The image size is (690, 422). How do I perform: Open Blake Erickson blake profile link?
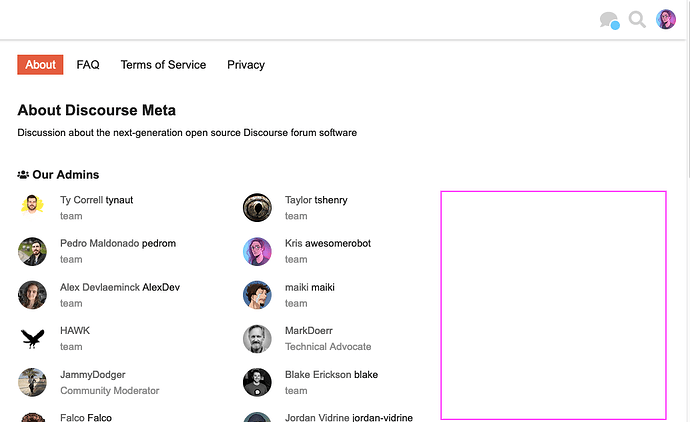[x=331, y=374]
